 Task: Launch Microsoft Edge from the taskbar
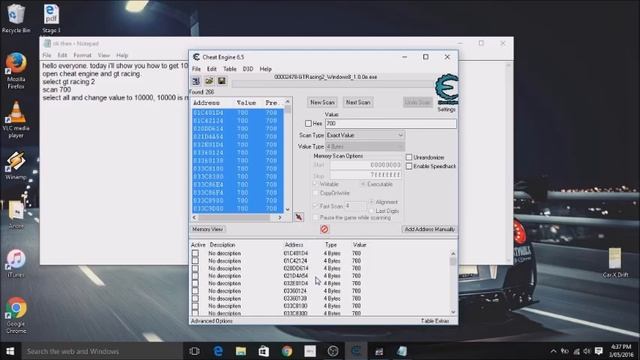pos(218,351)
